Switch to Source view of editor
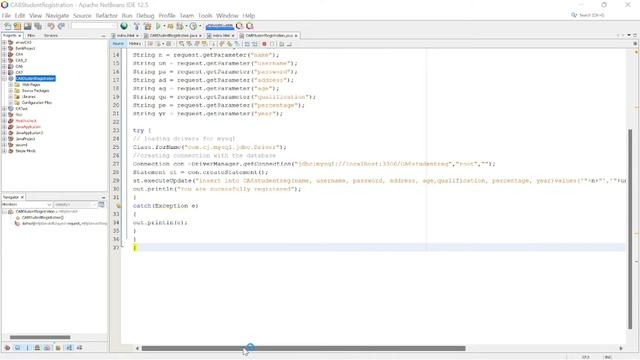The width and height of the screenshot is (640, 360). [118, 44]
